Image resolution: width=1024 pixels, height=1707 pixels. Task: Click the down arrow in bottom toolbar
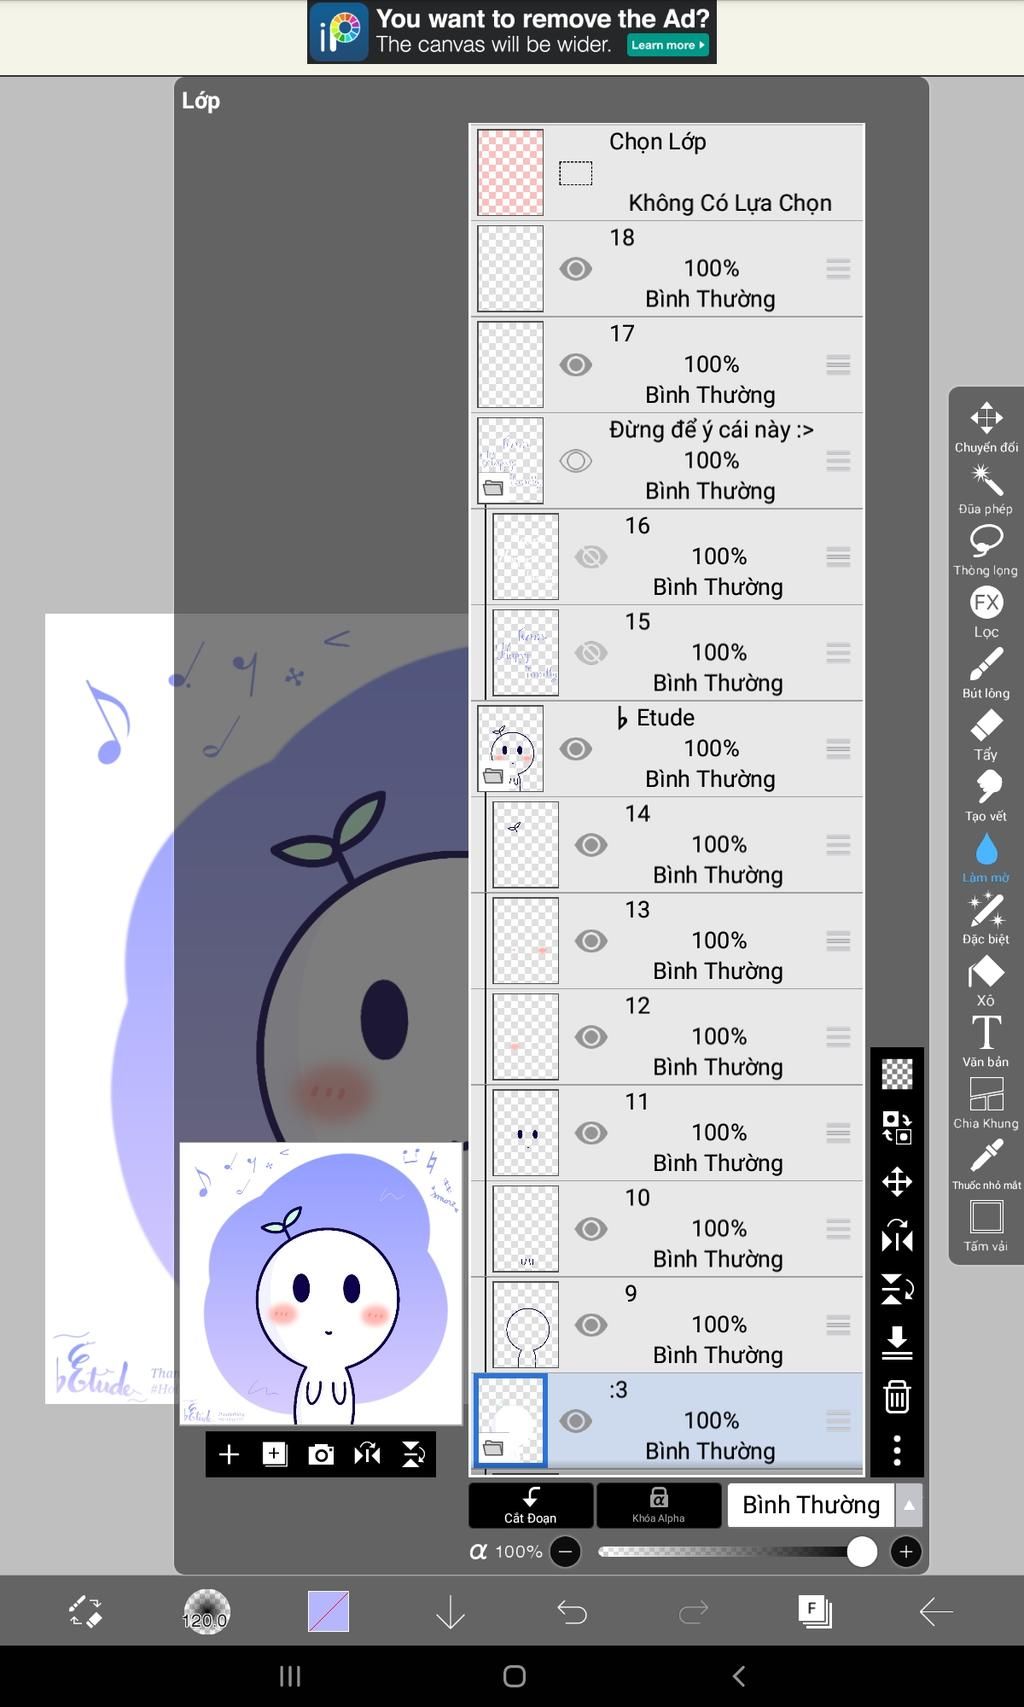[450, 1611]
